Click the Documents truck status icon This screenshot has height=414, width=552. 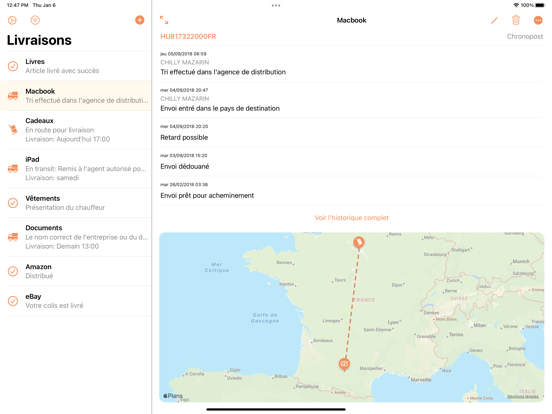(x=13, y=237)
